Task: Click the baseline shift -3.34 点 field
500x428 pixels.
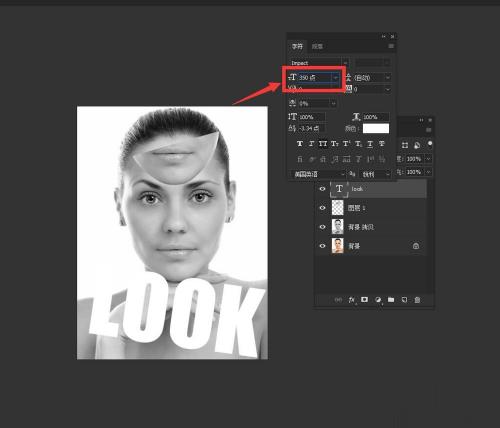Action: pos(312,128)
